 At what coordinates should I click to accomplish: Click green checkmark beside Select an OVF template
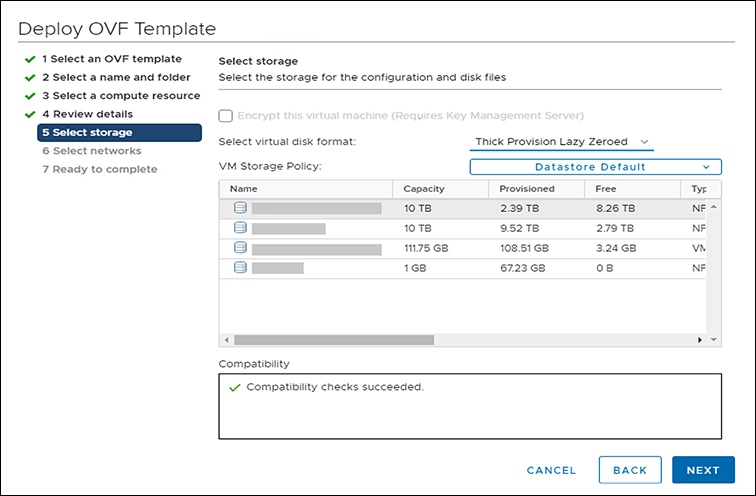click(30, 59)
